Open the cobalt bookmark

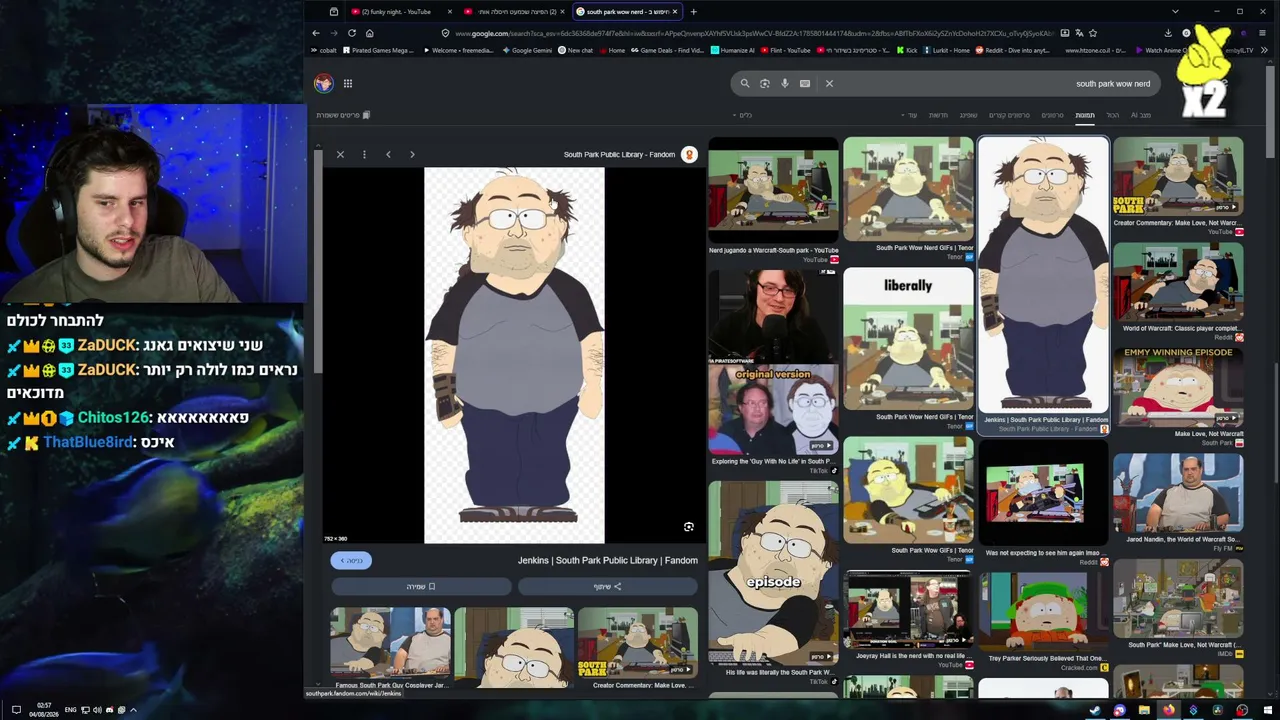(325, 50)
